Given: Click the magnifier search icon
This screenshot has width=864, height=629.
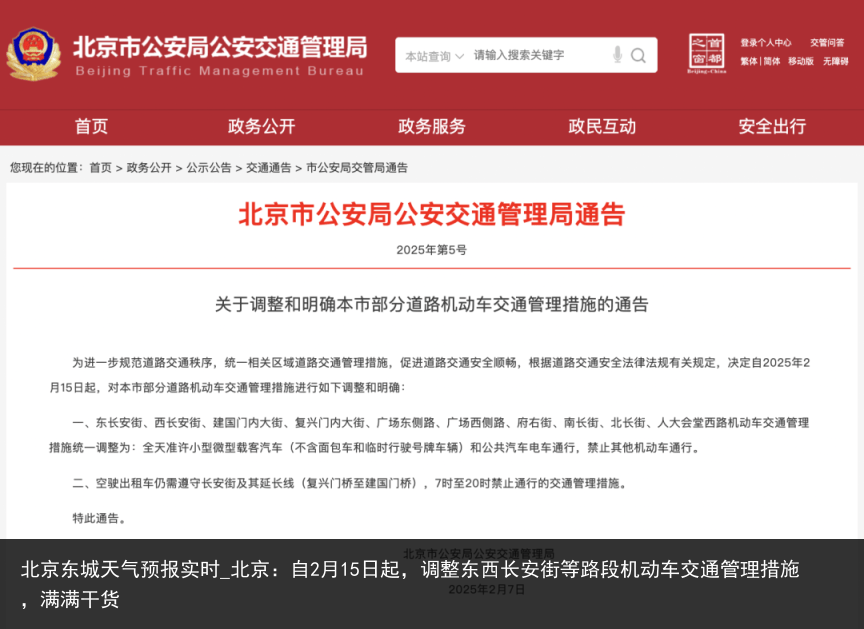Looking at the screenshot, I should tap(638, 55).
